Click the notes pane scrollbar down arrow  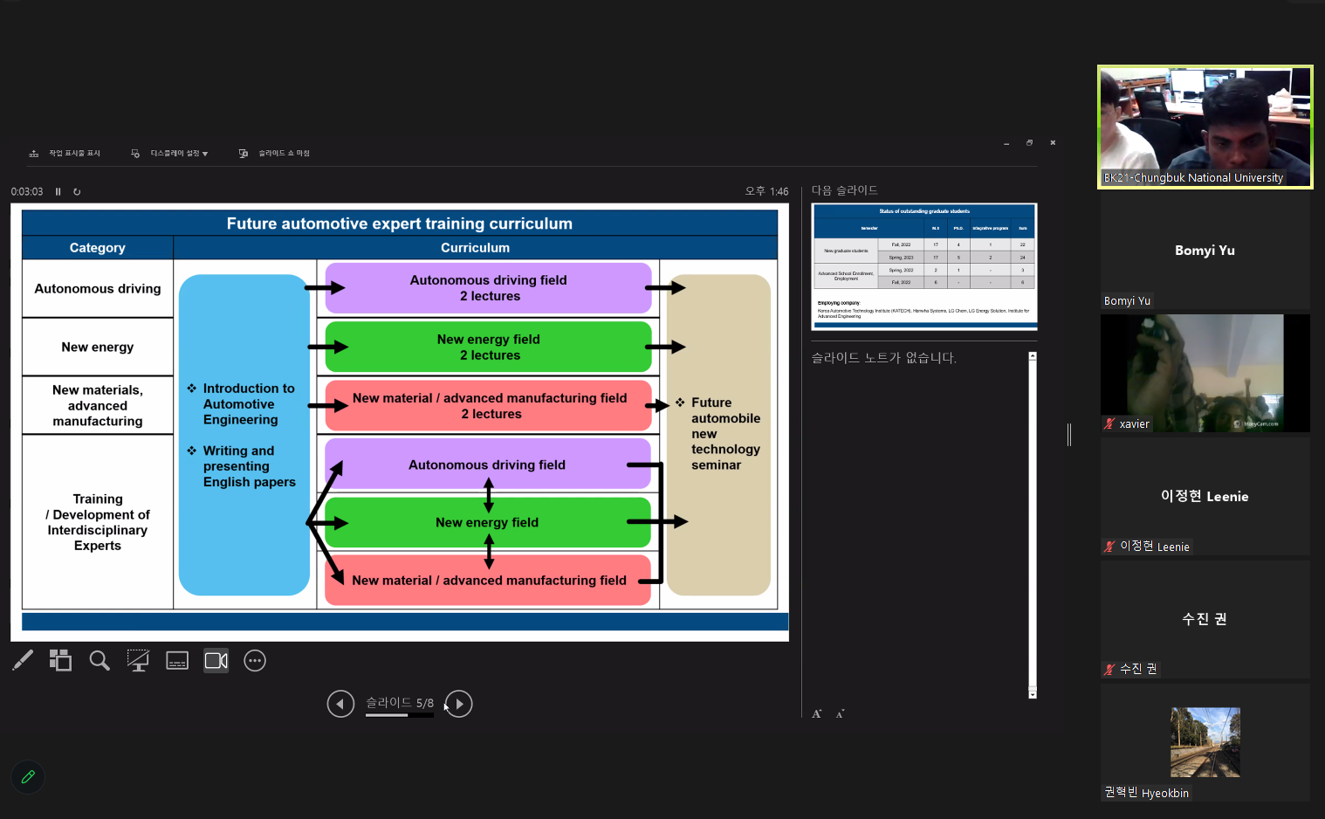[x=1032, y=693]
